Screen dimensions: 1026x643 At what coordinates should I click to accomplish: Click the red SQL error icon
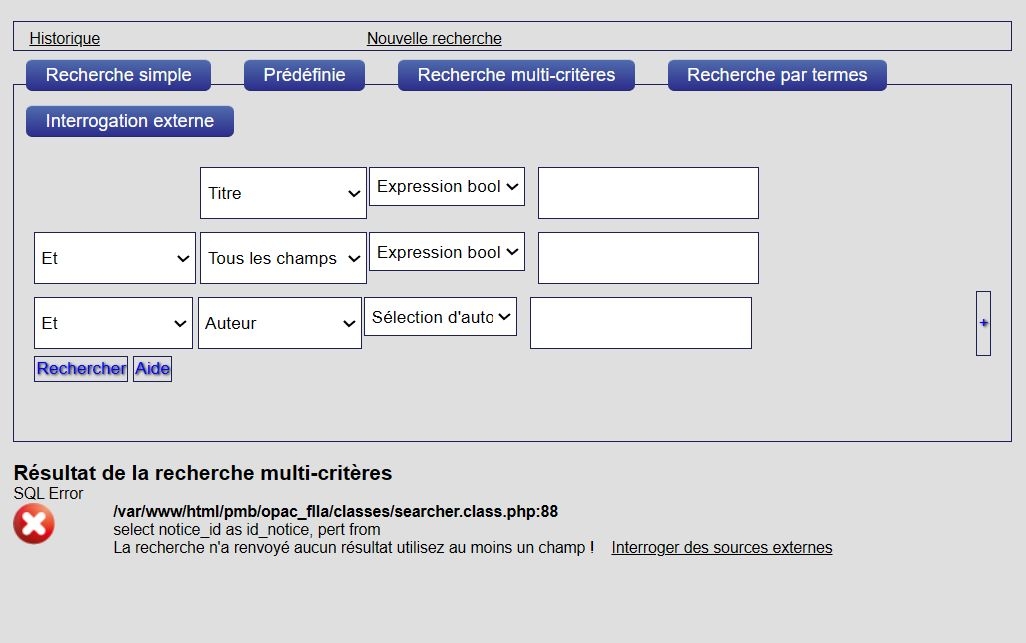coord(34,524)
